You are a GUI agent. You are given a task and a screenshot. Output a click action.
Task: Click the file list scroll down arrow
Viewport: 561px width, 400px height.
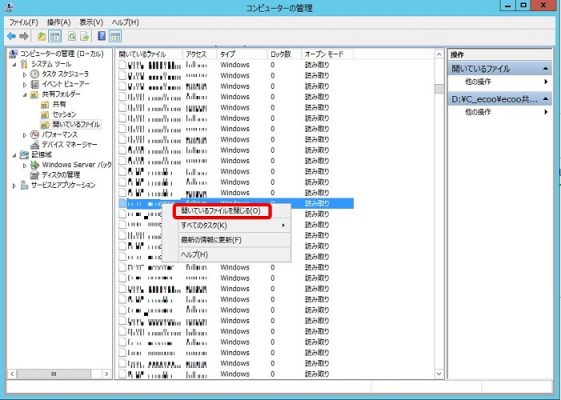point(439,374)
